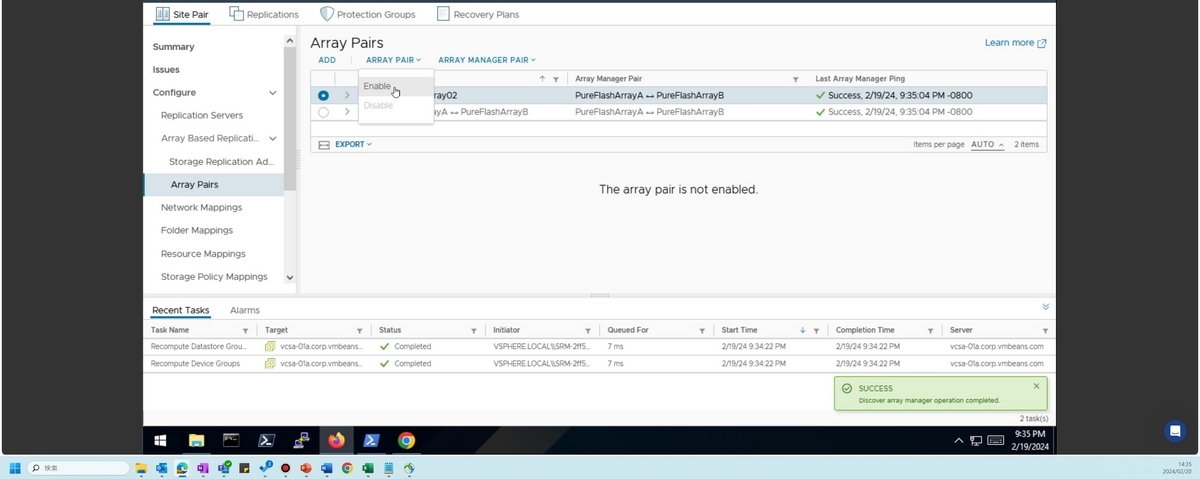Image resolution: width=1200 pixels, height=479 pixels.
Task: Open Chrome in the inner taskbar
Action: click(x=406, y=440)
